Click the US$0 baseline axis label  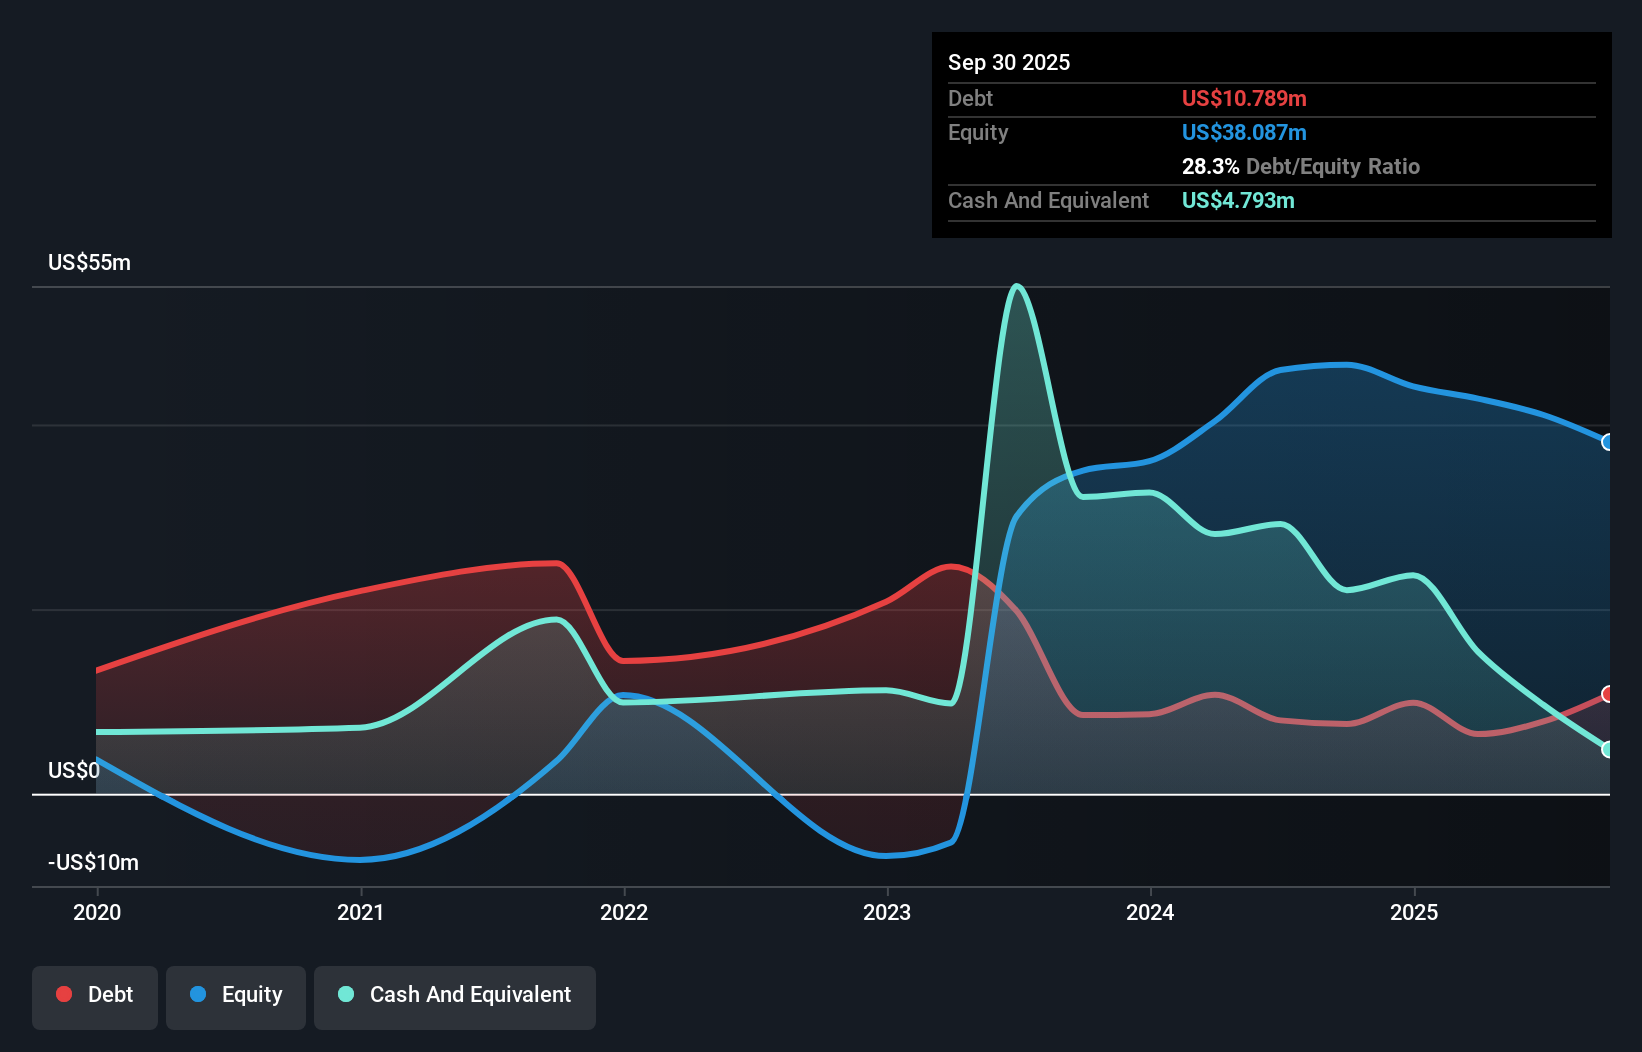[73, 769]
